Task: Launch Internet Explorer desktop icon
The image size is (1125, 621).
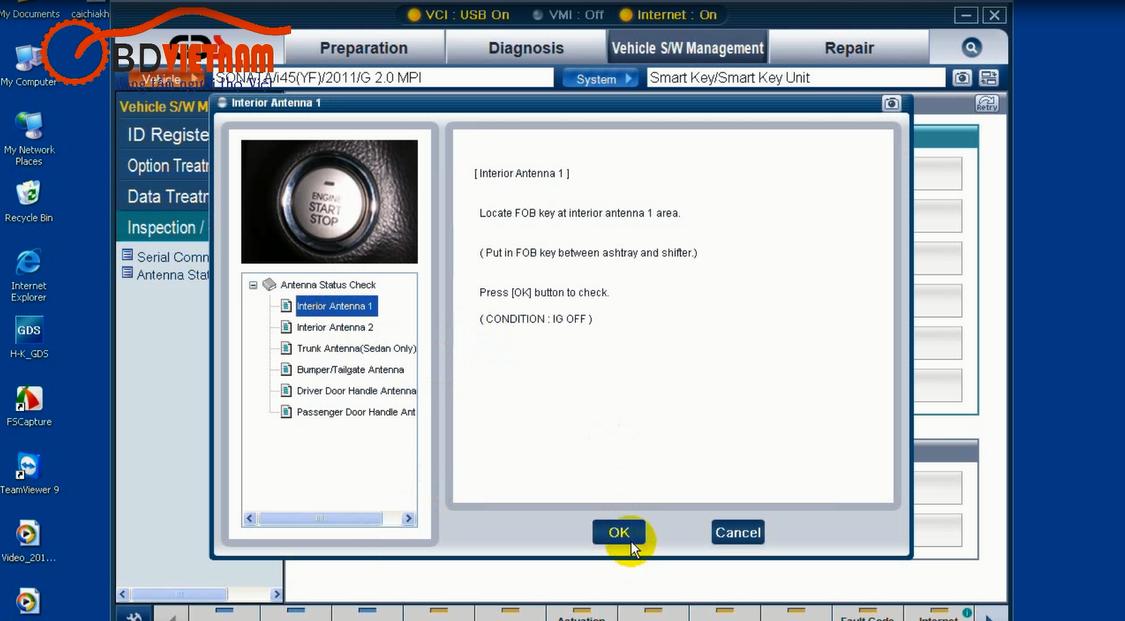Action: pyautogui.click(x=29, y=275)
